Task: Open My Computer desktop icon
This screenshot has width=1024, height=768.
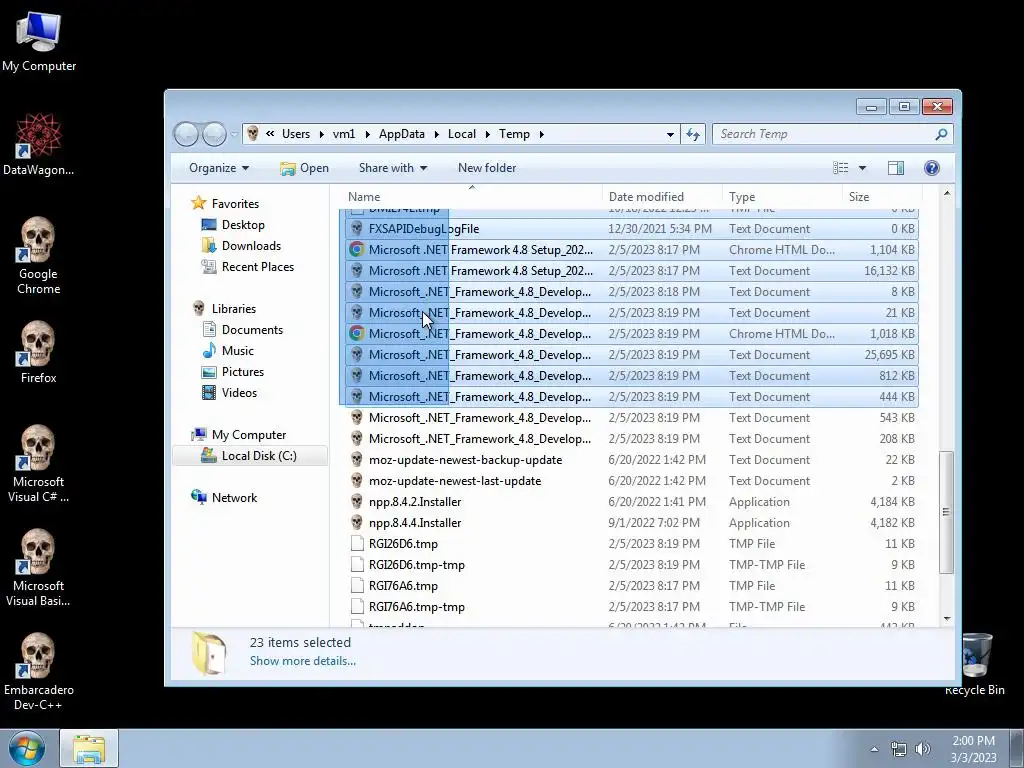Action: pyautogui.click(x=39, y=42)
